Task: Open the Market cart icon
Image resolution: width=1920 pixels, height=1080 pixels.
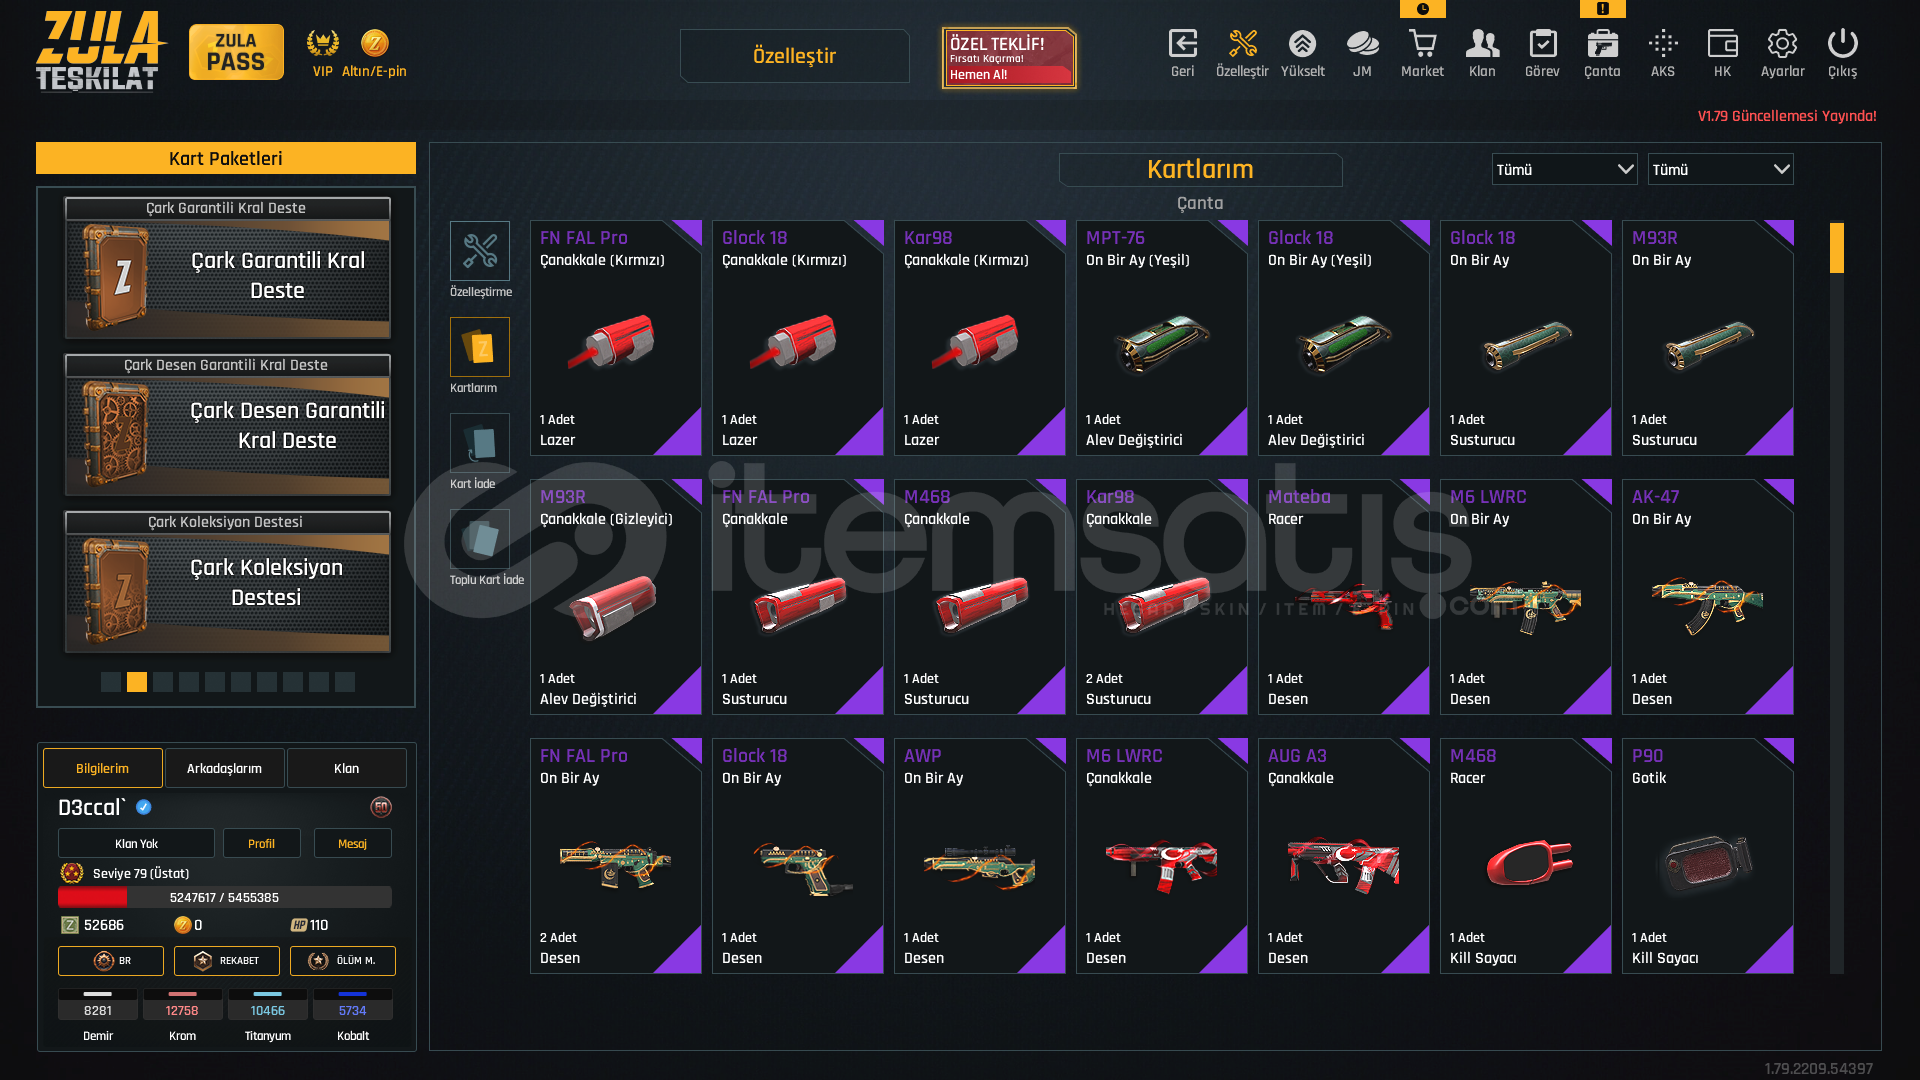Action: click(1422, 44)
